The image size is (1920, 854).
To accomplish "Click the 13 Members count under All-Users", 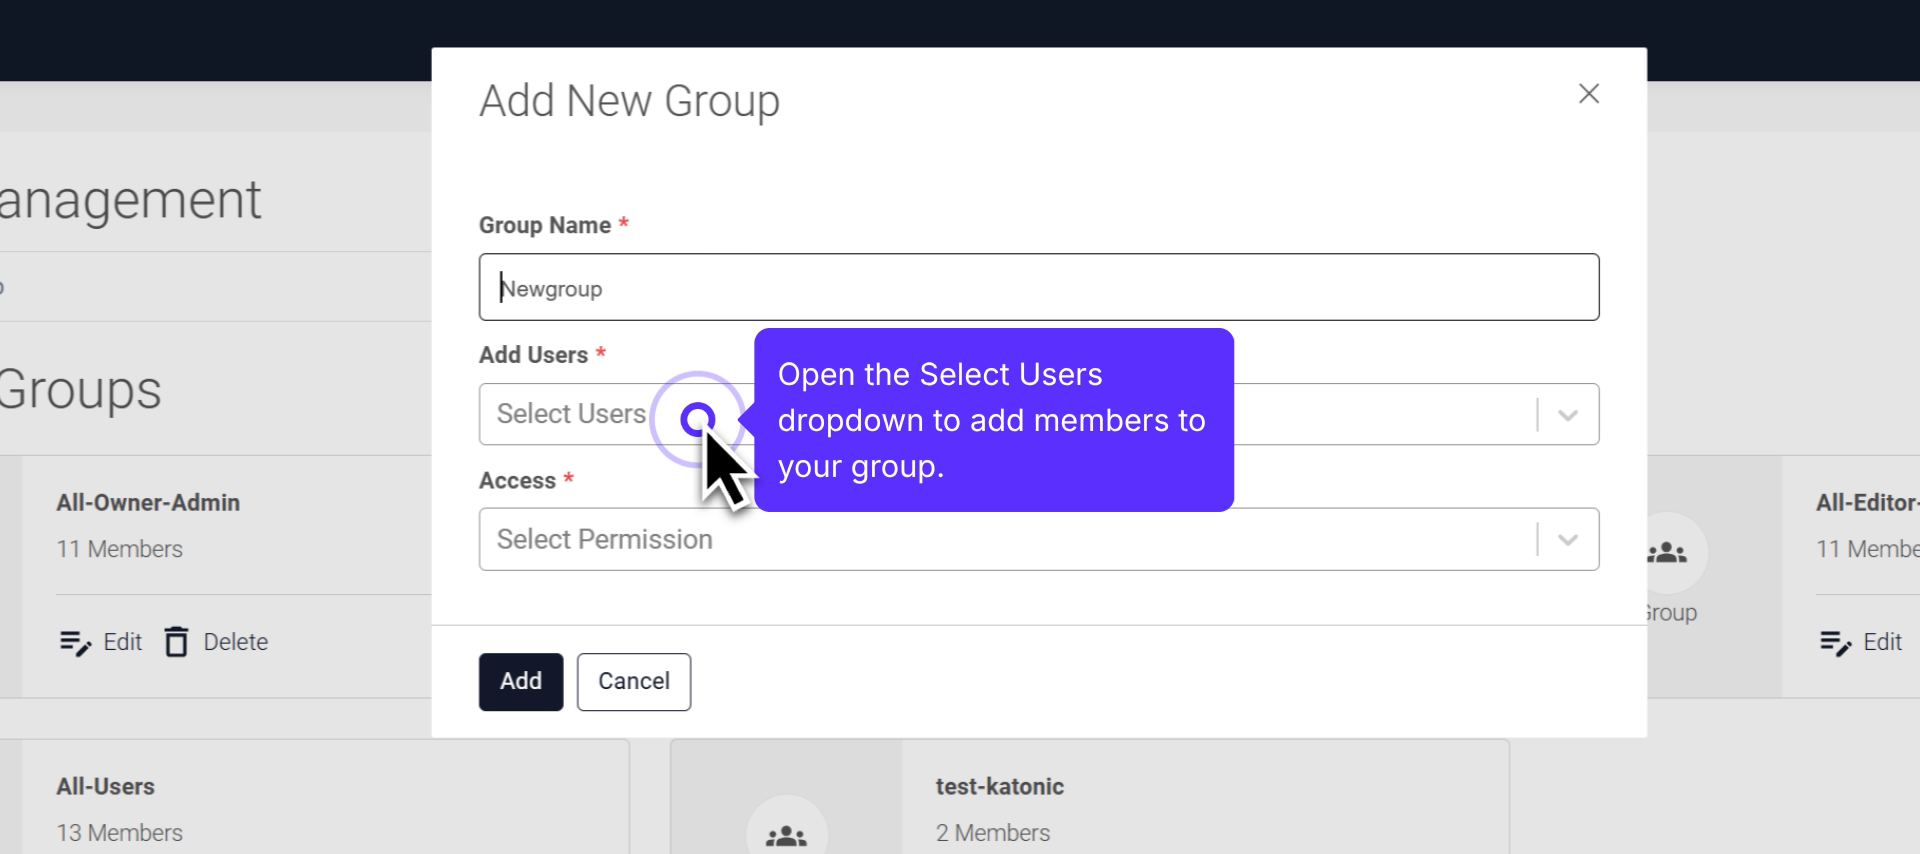I will click(x=119, y=833).
